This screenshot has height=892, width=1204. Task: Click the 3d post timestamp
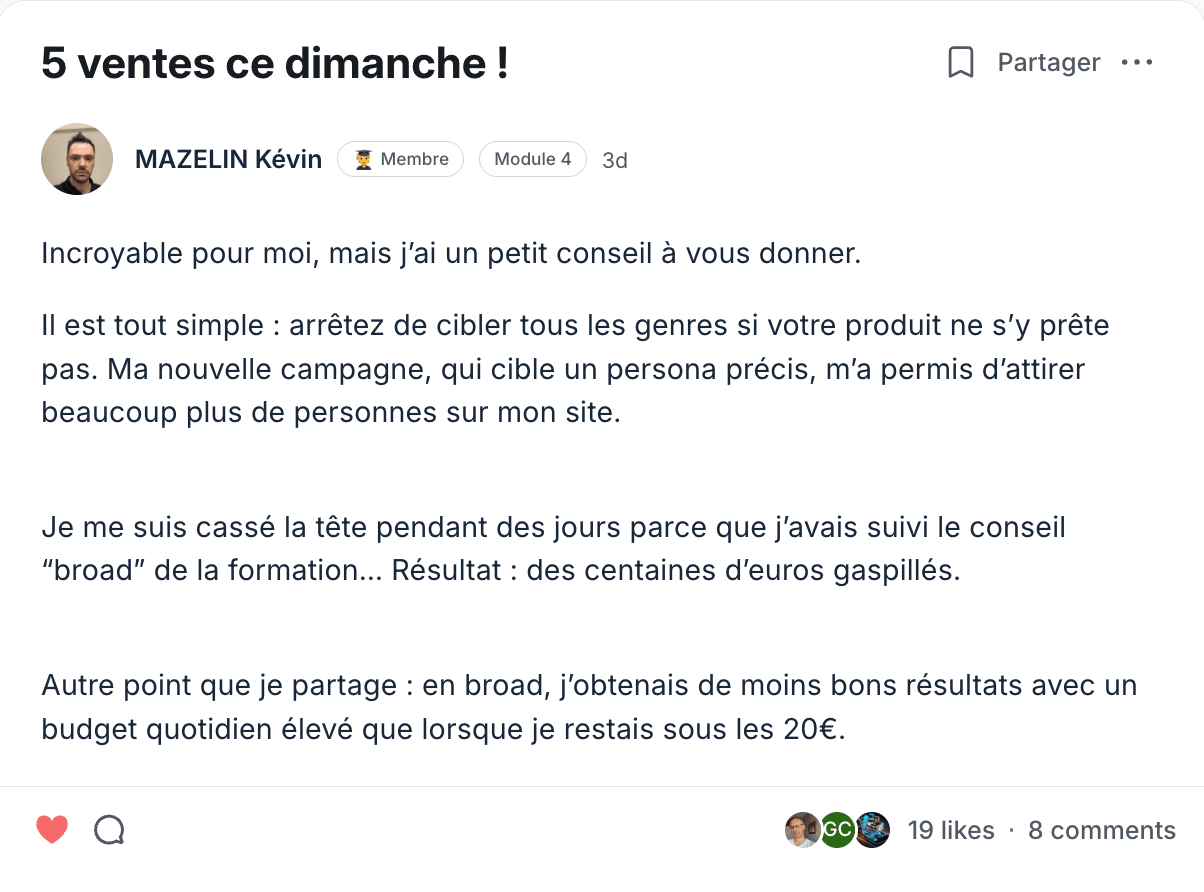pyautogui.click(x=615, y=160)
